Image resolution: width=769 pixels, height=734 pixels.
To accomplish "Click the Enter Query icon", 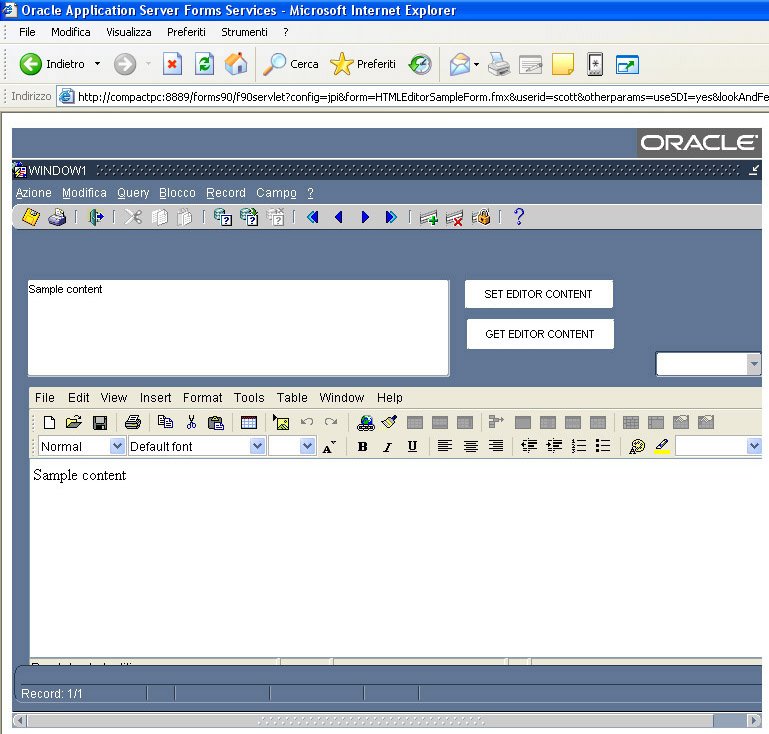I will 223,217.
